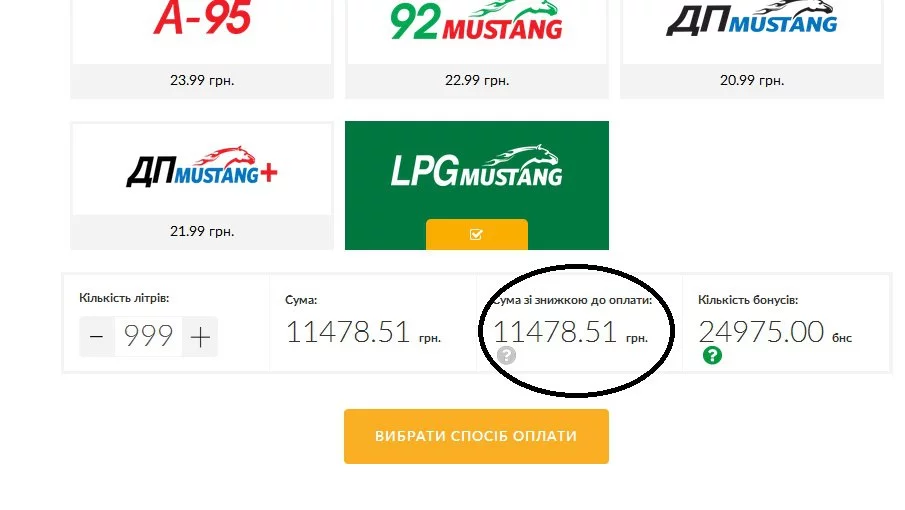905x510 pixels.
Task: Click the Сума amount 11478.51
Action: [x=347, y=332]
